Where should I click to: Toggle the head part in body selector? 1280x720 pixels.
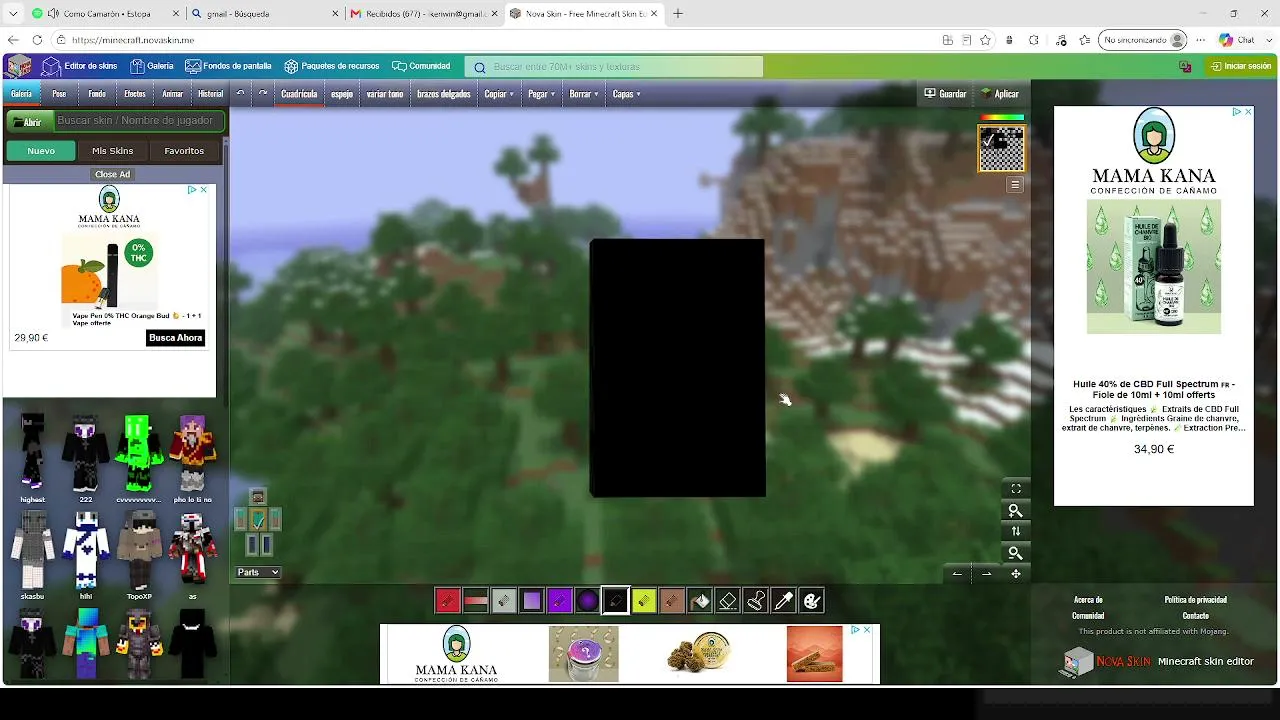(258, 497)
